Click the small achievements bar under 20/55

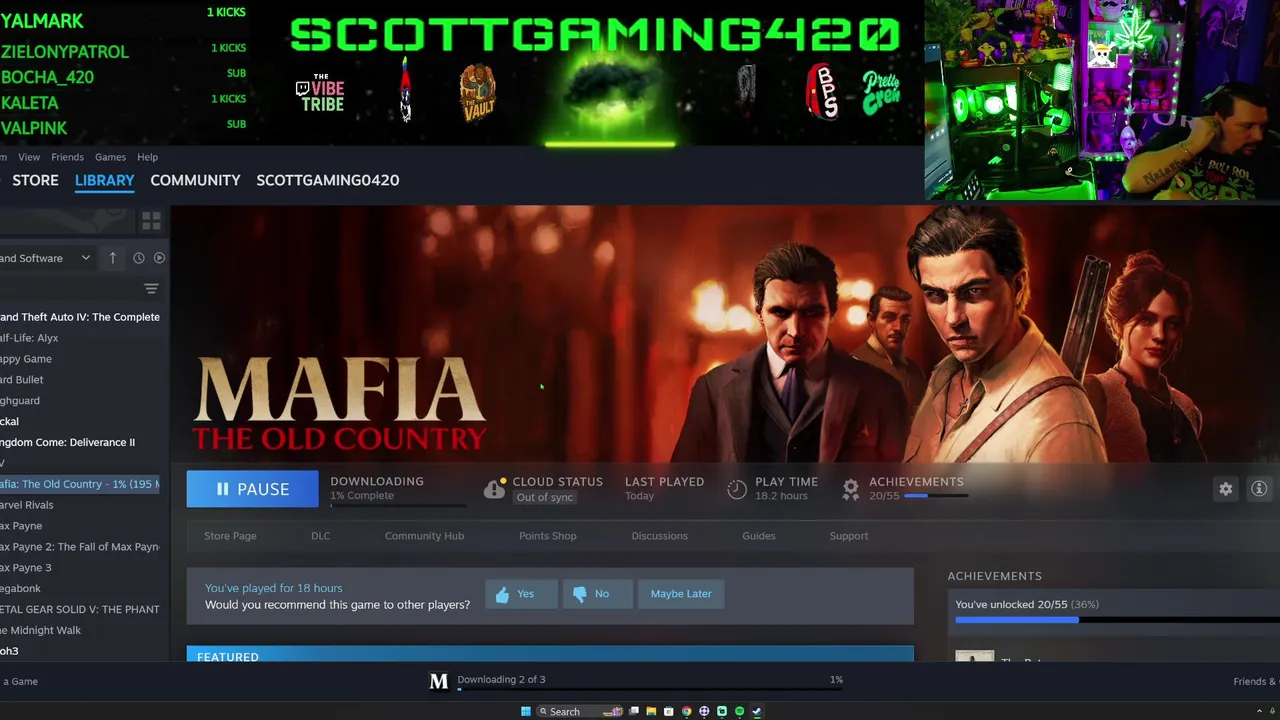[935, 496]
